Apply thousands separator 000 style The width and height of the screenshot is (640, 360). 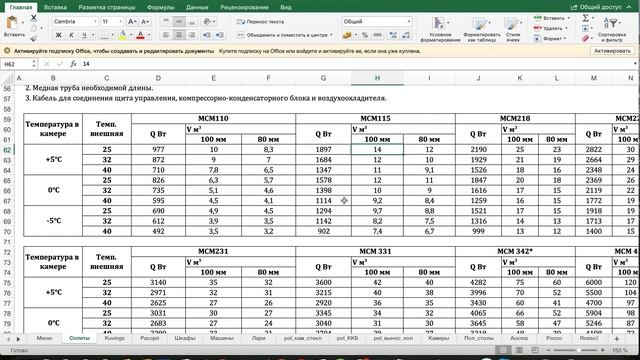tap(378, 35)
